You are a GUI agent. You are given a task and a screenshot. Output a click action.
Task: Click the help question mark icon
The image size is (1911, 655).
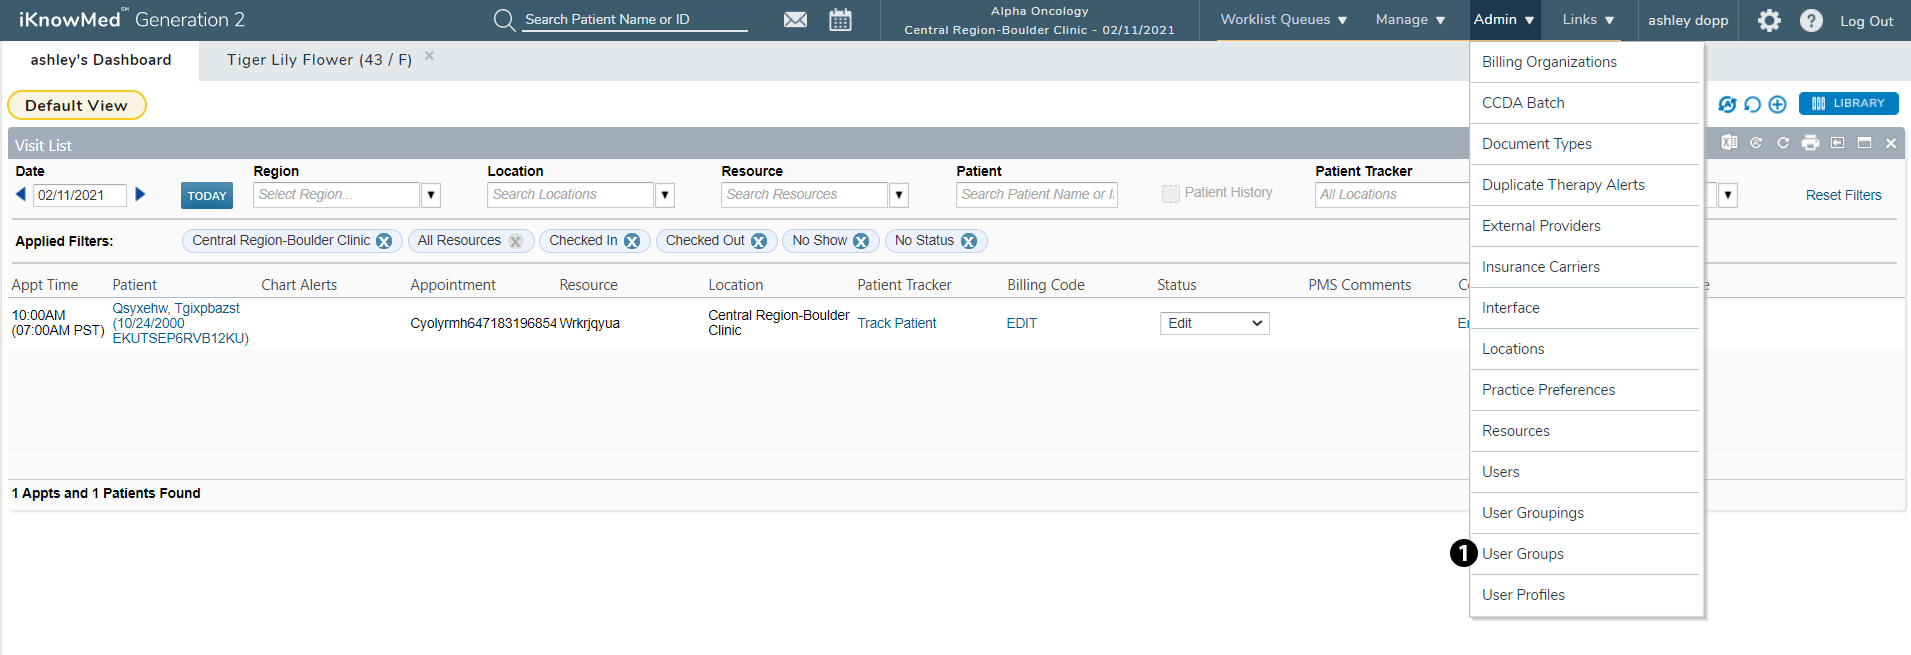pos(1811,20)
